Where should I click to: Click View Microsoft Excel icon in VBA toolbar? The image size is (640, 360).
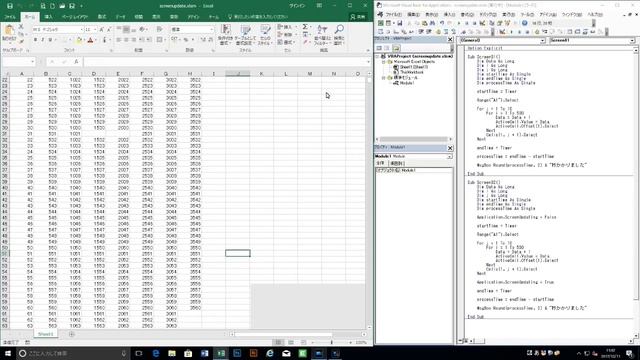[380, 23]
